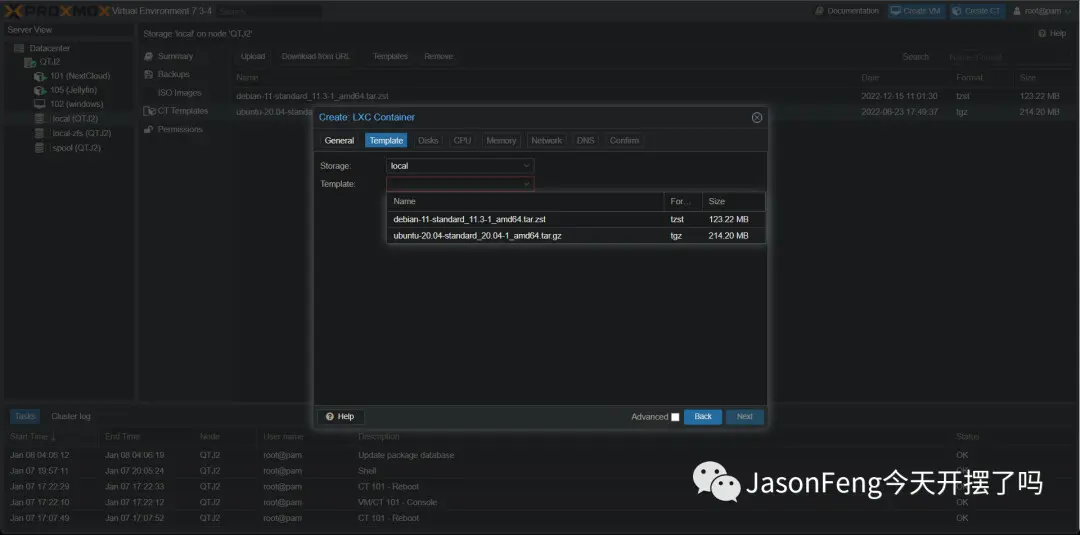Open the storage Summary section
The width and height of the screenshot is (1080, 535).
pyautogui.click(x=175, y=56)
